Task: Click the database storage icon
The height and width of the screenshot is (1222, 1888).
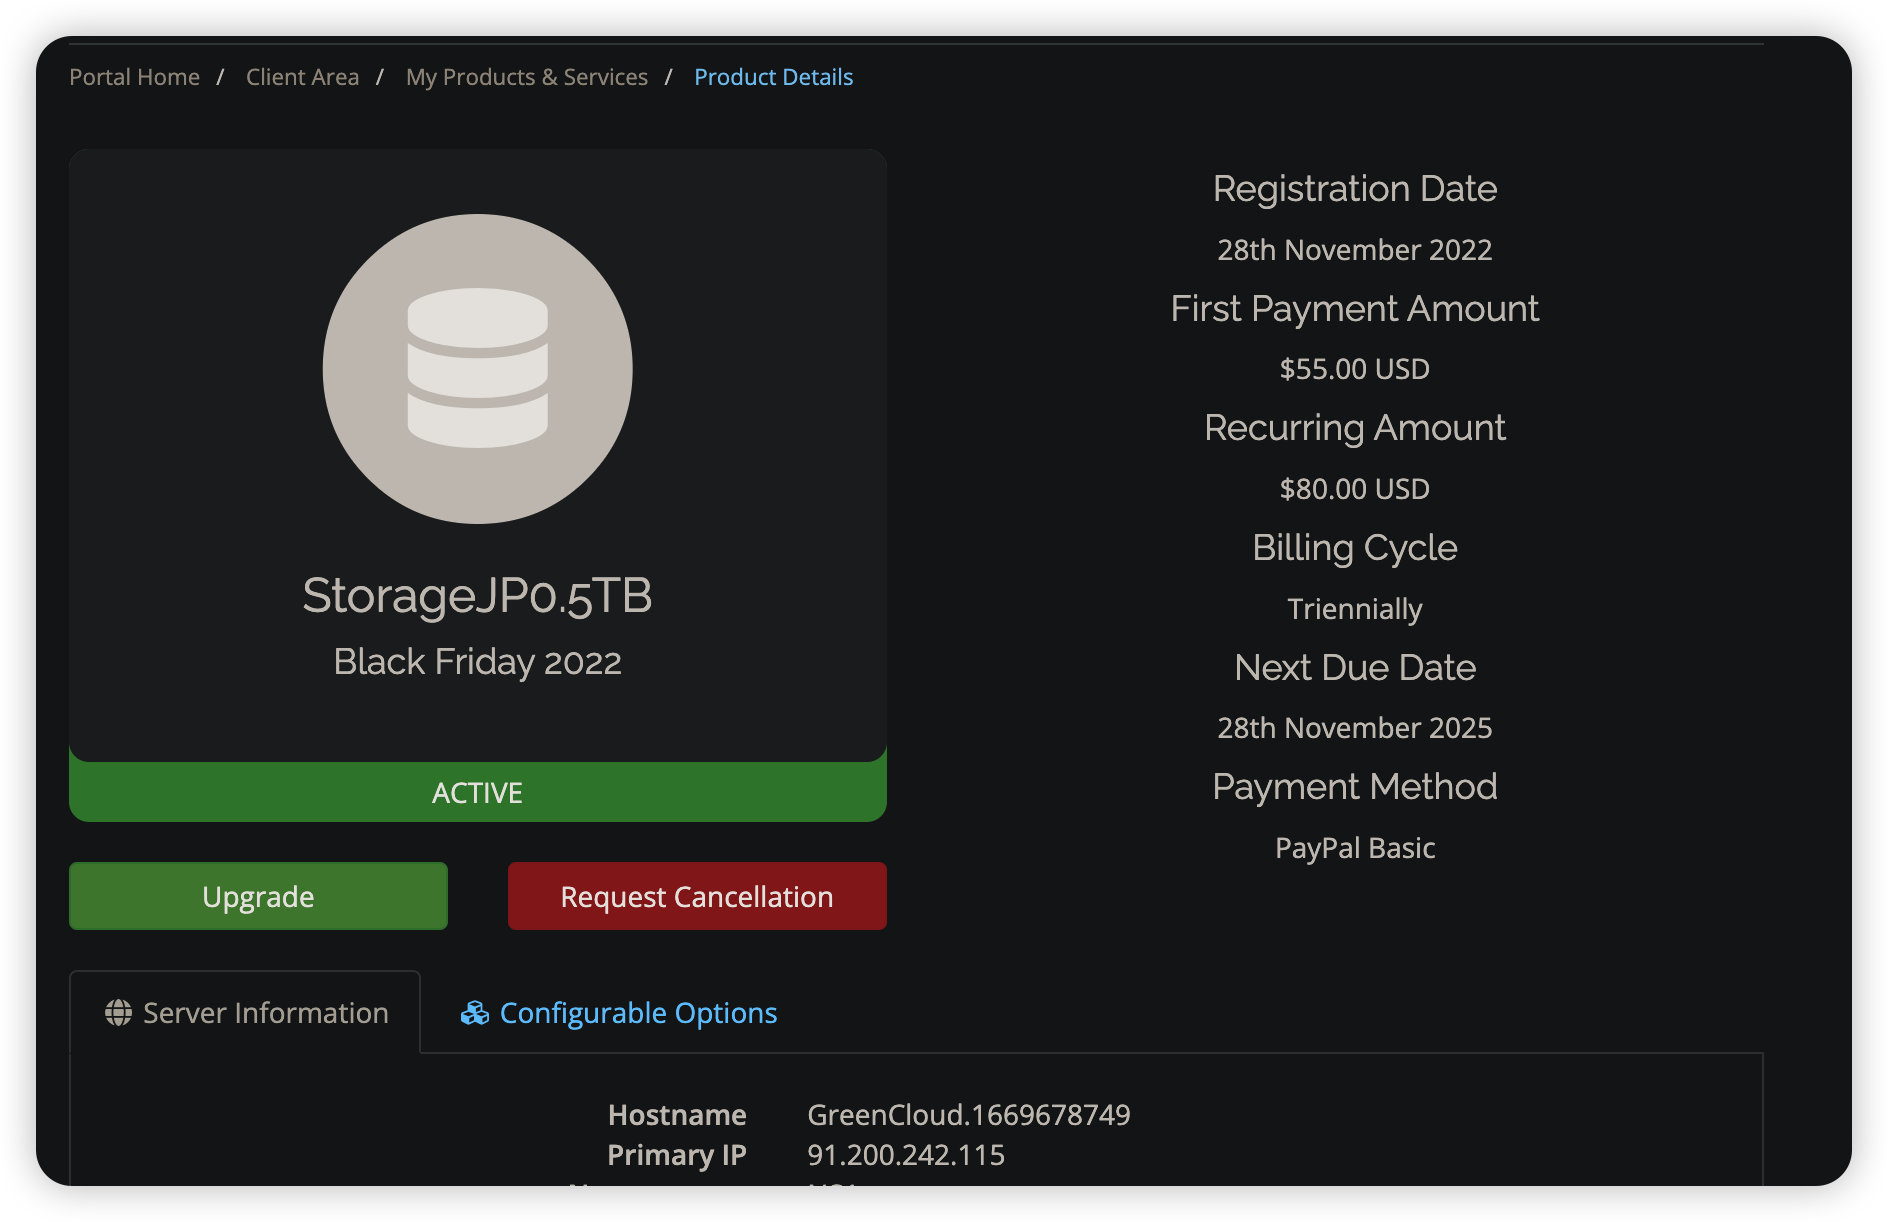Action: 477,368
